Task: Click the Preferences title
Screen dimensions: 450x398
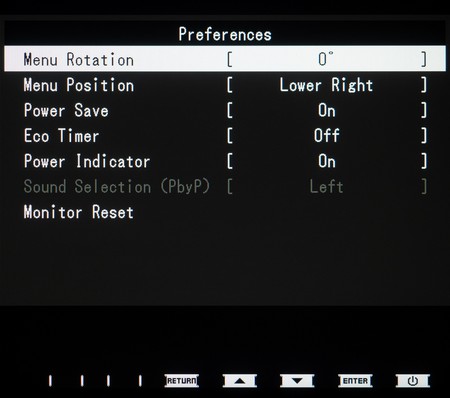Action: click(225, 34)
